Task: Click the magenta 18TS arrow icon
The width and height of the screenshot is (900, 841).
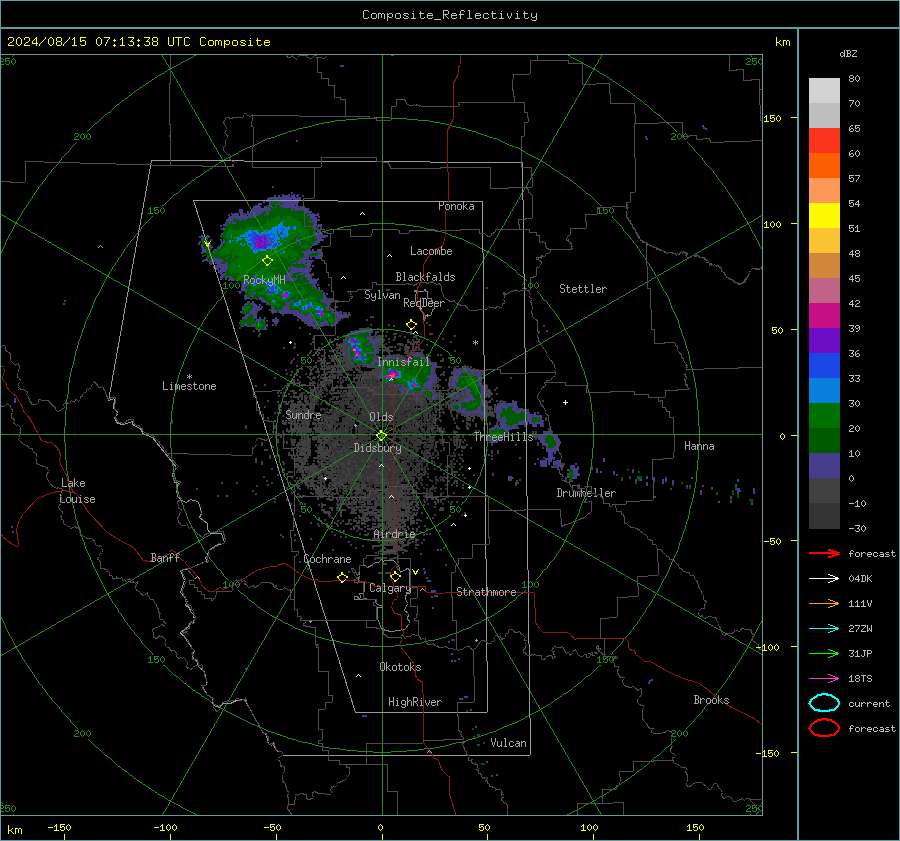Action: (824, 679)
